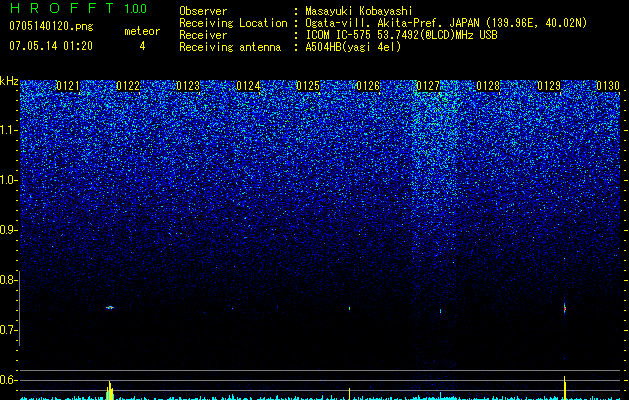The width and height of the screenshot is (629, 400).
Task: Click the Ogata-vill. Akita-Pref. JAPAN location text
Action: pos(446,23)
